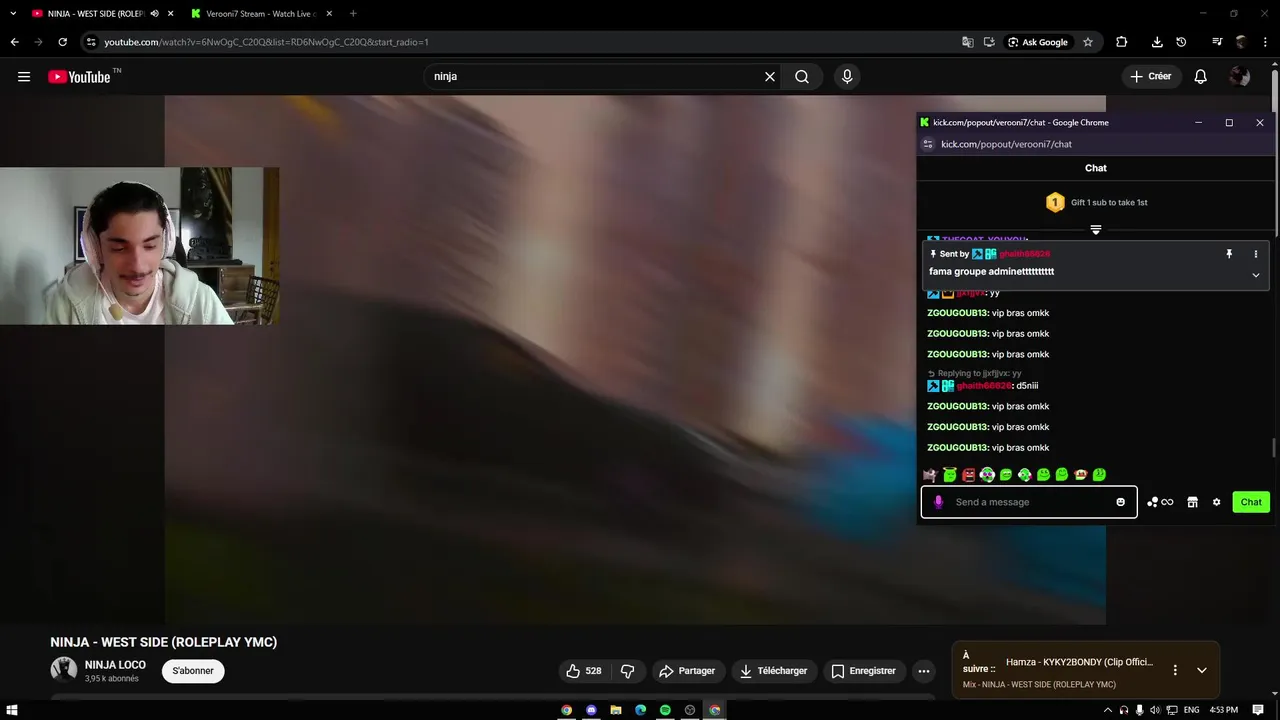Open media controls icon in Chrome toolbar
Screen dimensions: 1280x720
1217,42
